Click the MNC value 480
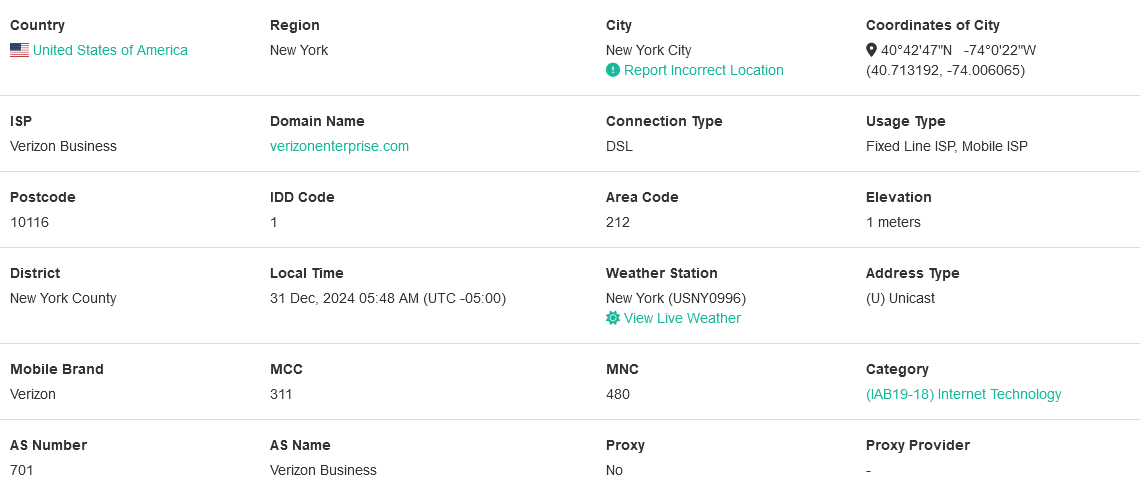This screenshot has height=494, width=1140. click(x=618, y=394)
